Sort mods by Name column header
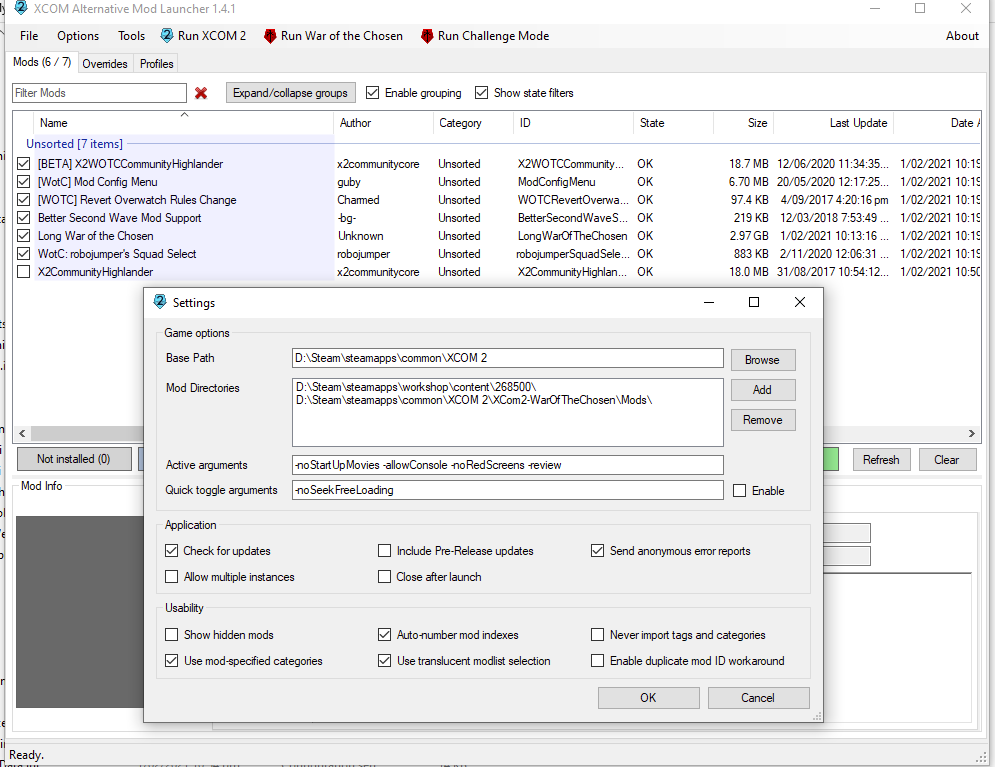 184,123
